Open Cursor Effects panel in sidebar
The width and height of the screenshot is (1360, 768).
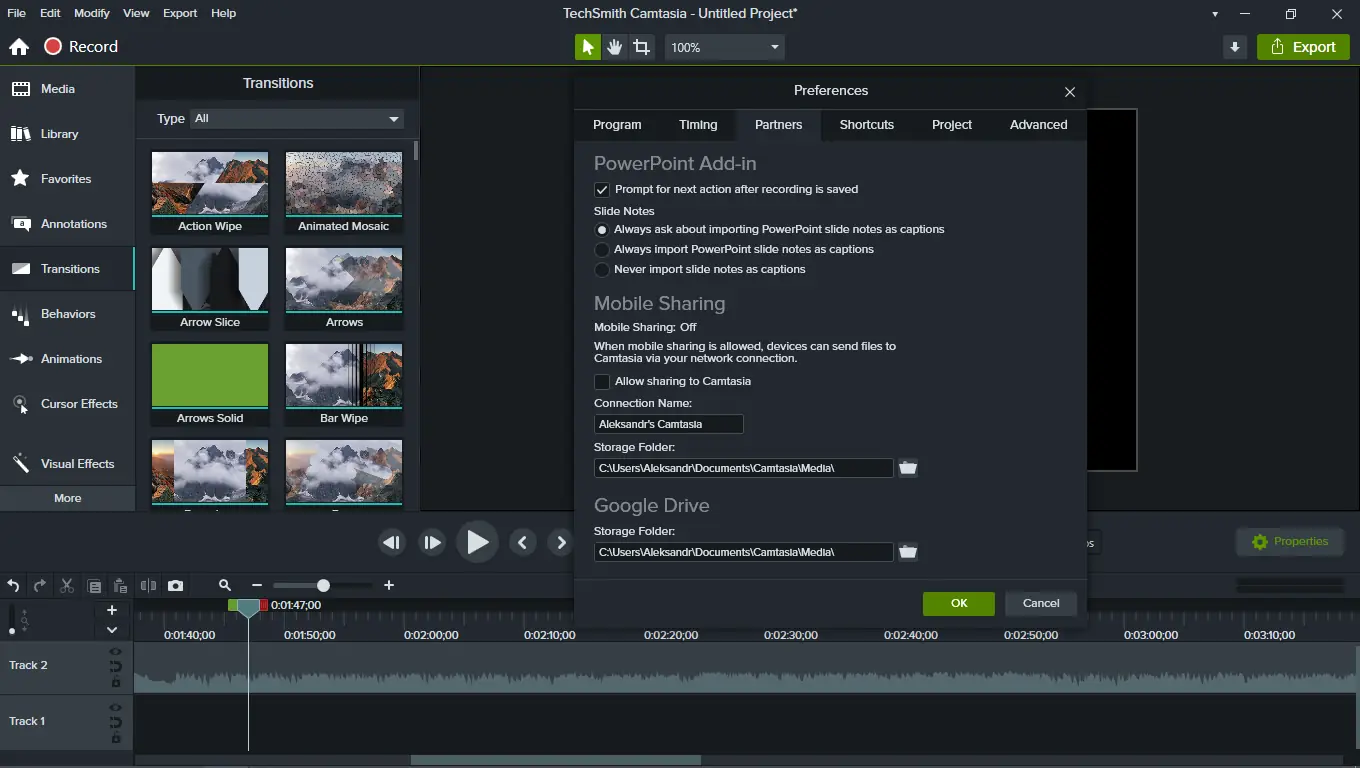coord(67,404)
